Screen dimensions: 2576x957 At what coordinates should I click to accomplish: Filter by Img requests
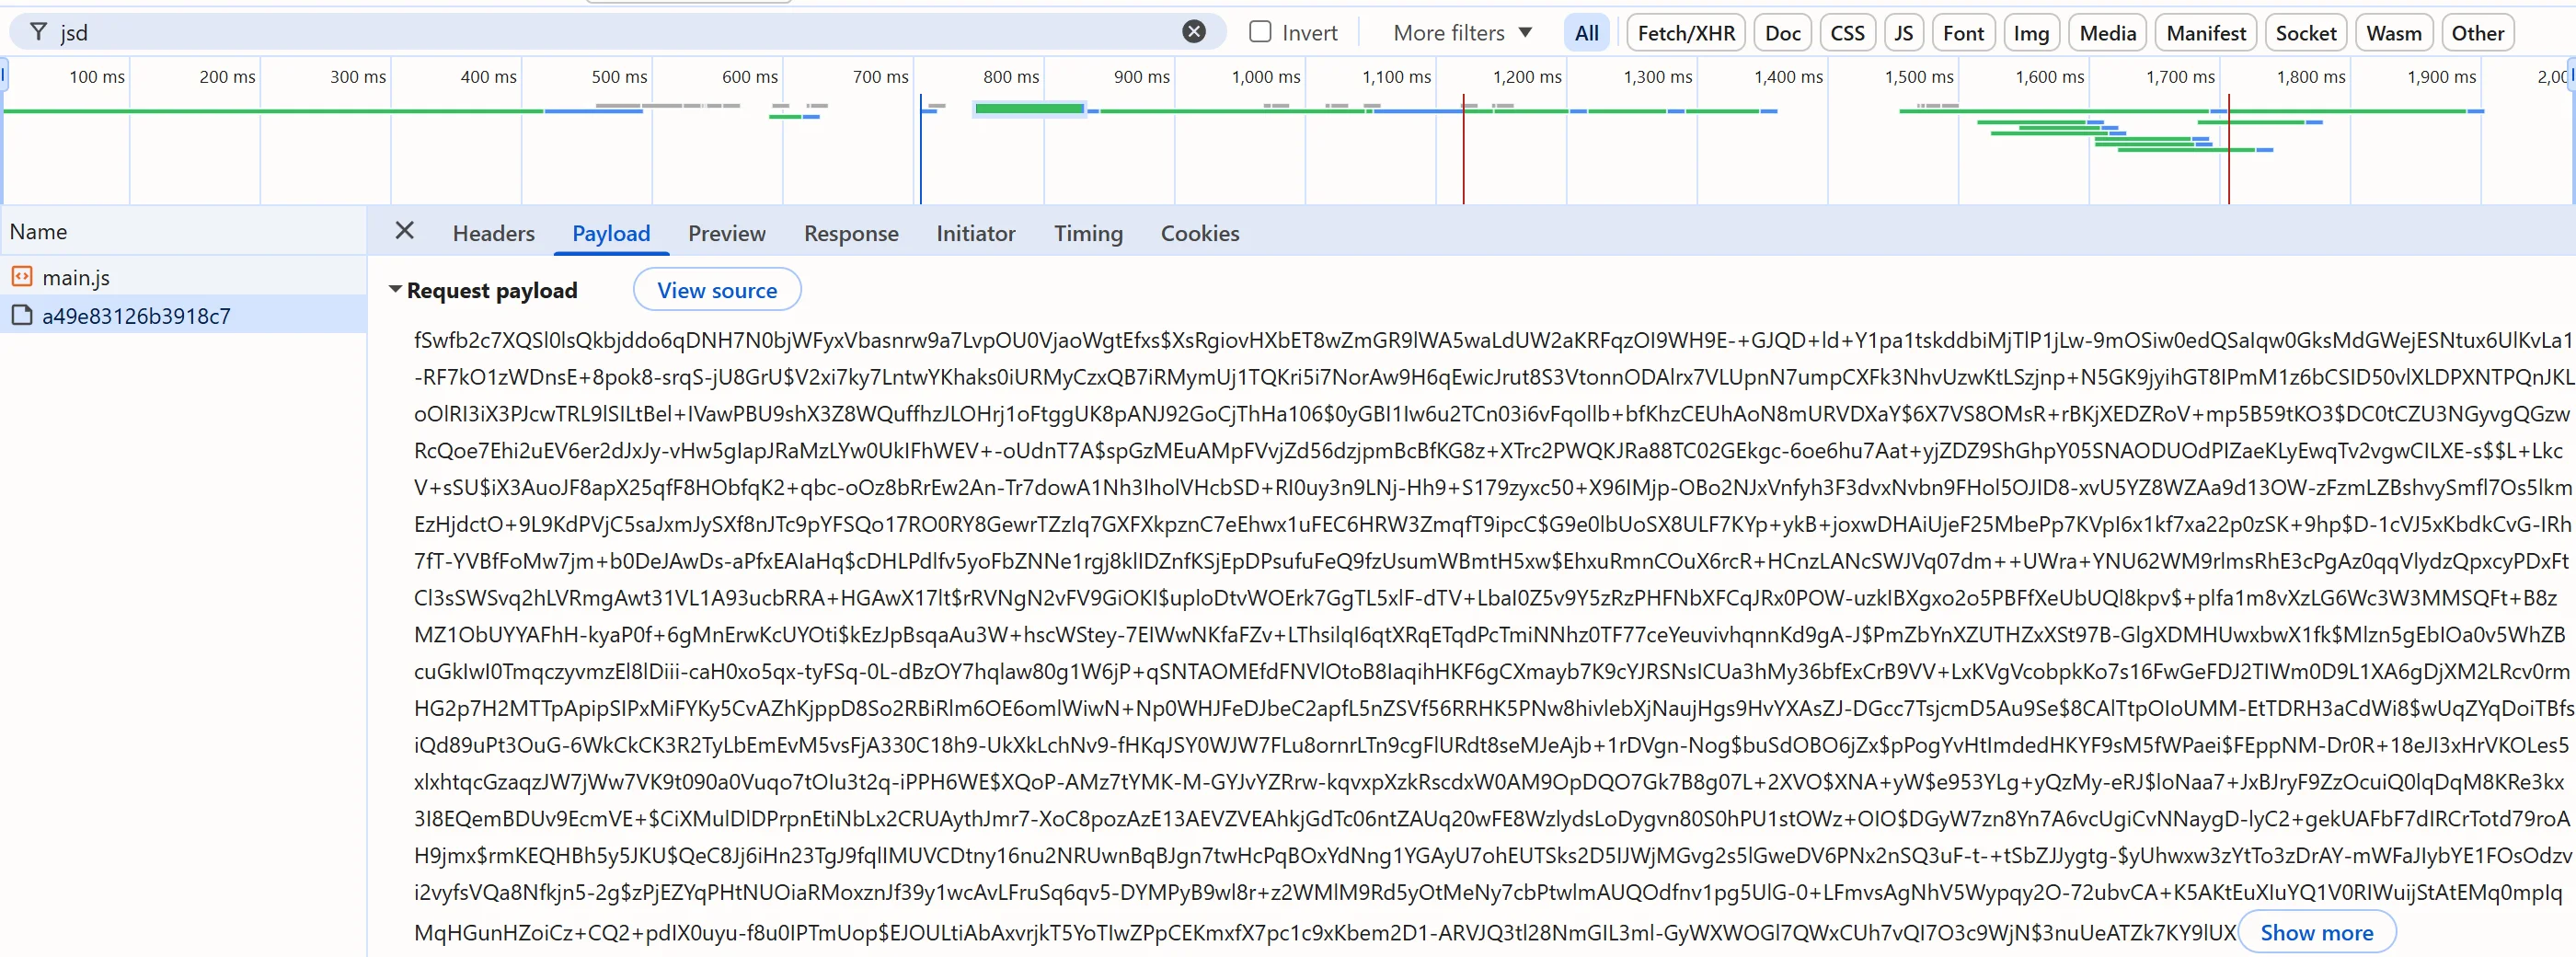pyautogui.click(x=2031, y=33)
